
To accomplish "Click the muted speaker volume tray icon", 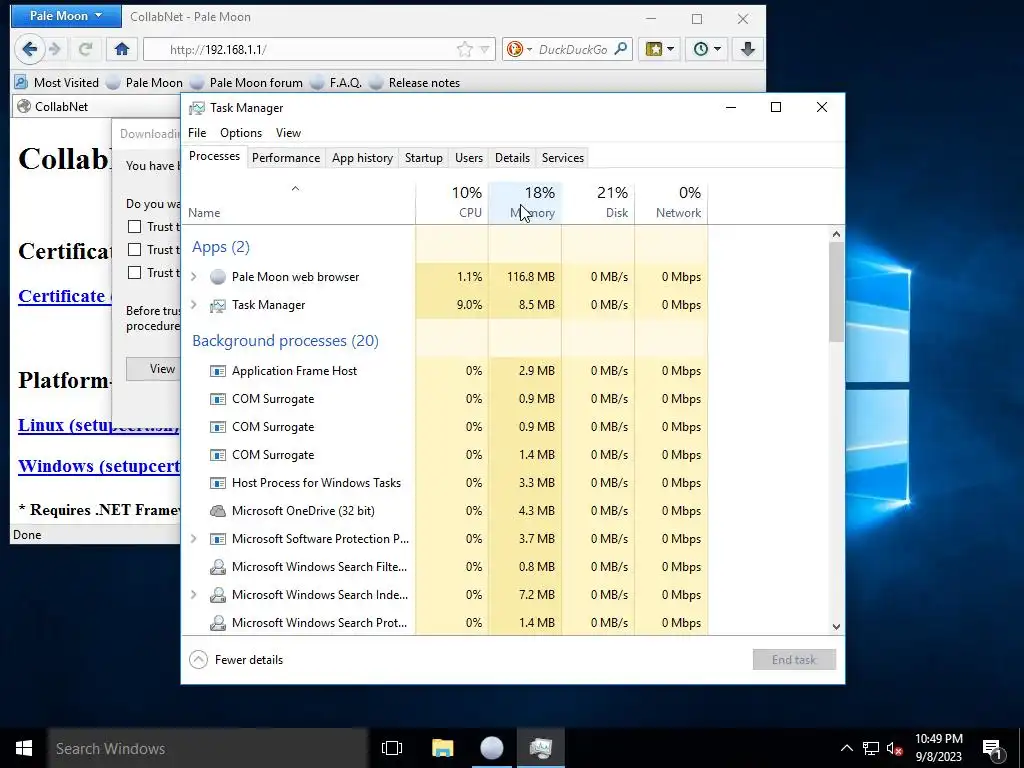I will [x=895, y=748].
